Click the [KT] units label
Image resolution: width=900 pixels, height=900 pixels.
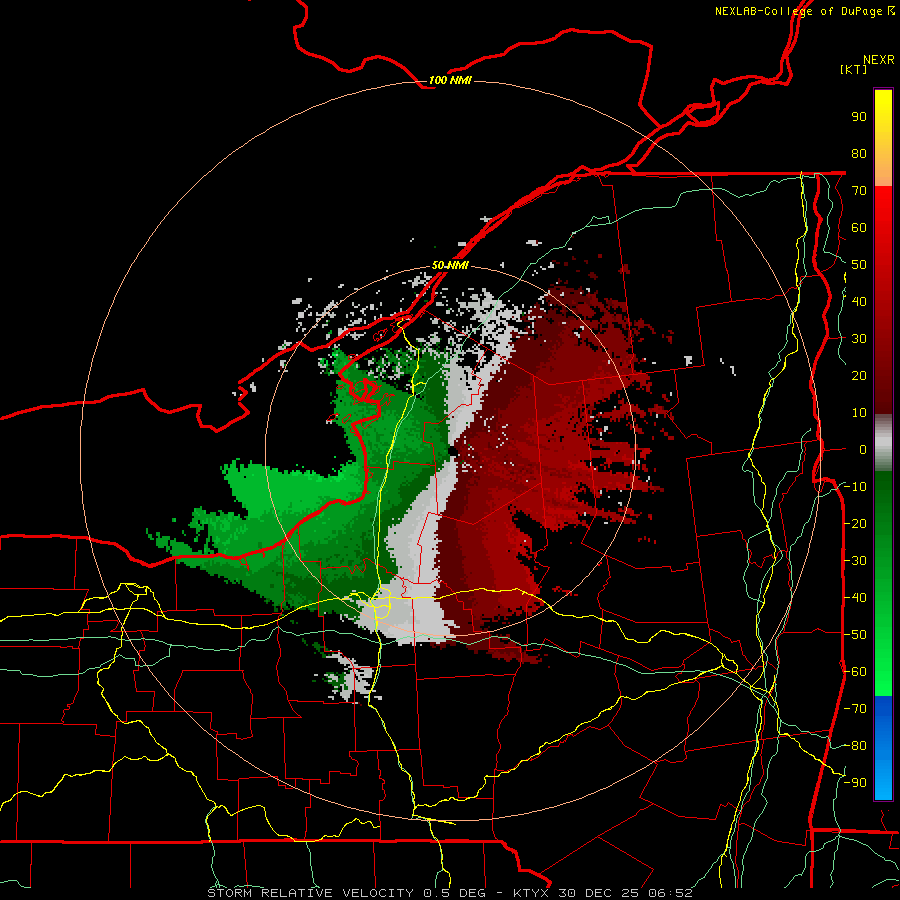[854, 69]
